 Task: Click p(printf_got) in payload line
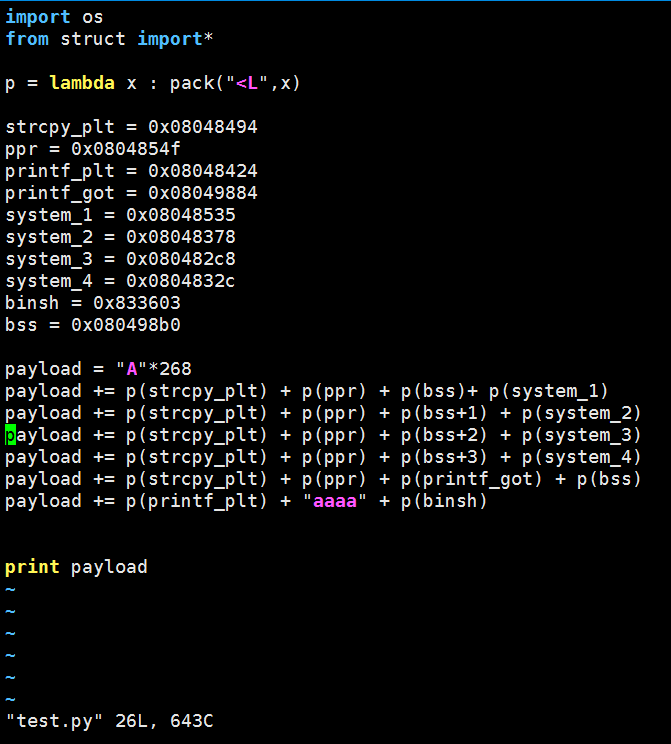472,479
